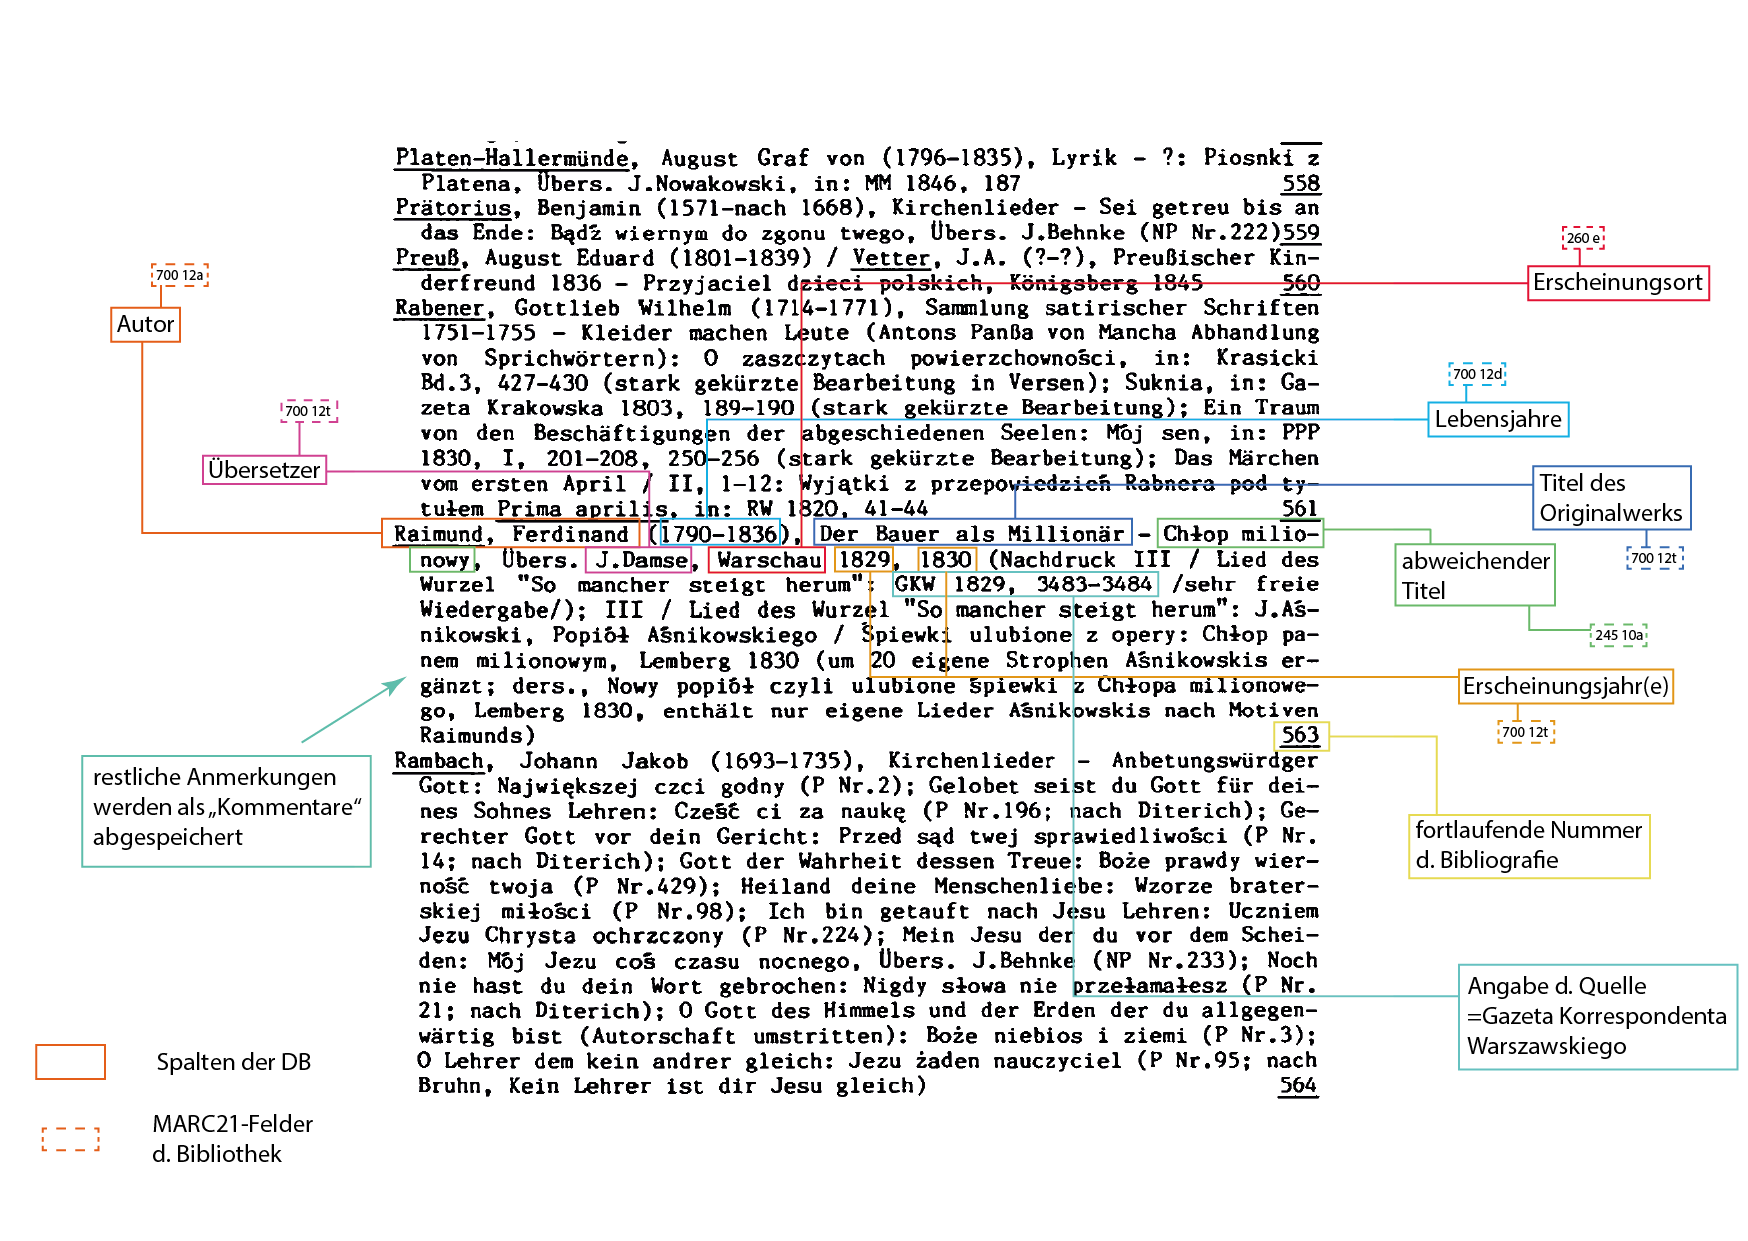Screen dimensions: 1748x1241
Task: Click the "Titel des Originalwerks" label
Action: click(x=1612, y=498)
